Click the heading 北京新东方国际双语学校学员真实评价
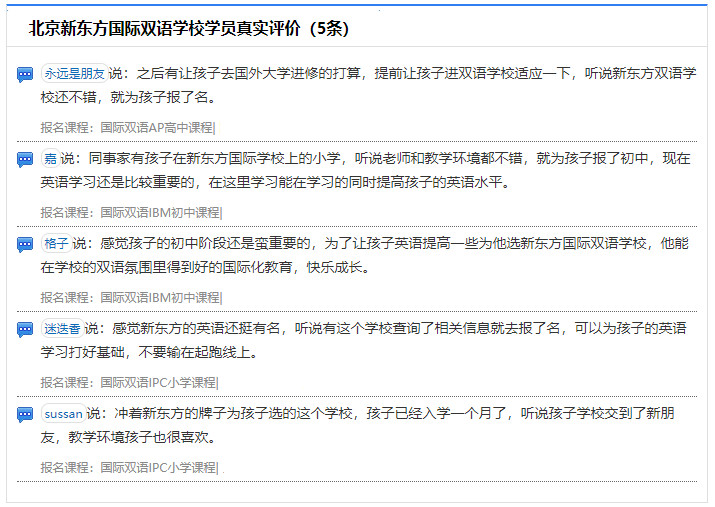This screenshot has width=715, height=507. pos(188,28)
